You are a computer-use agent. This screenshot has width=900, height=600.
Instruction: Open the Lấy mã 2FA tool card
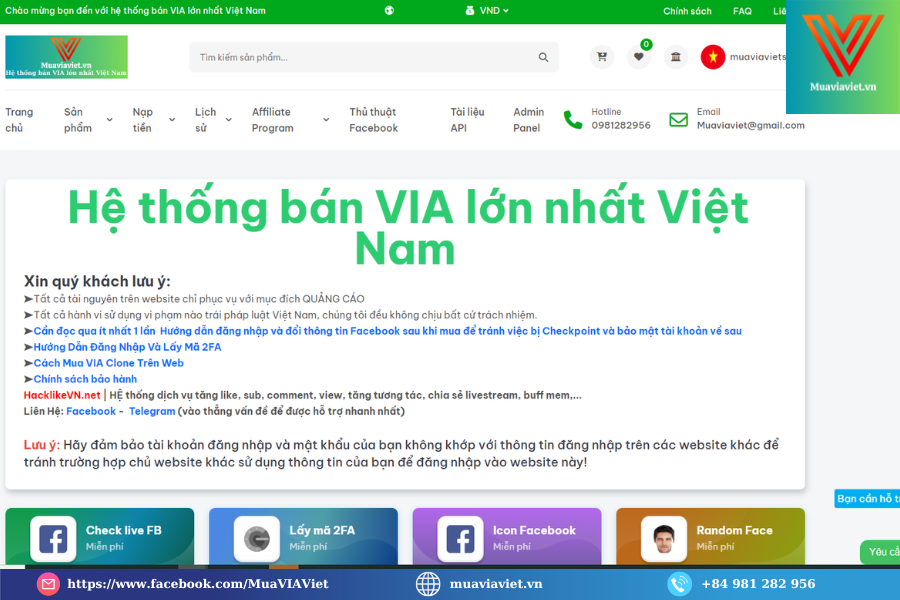303,536
